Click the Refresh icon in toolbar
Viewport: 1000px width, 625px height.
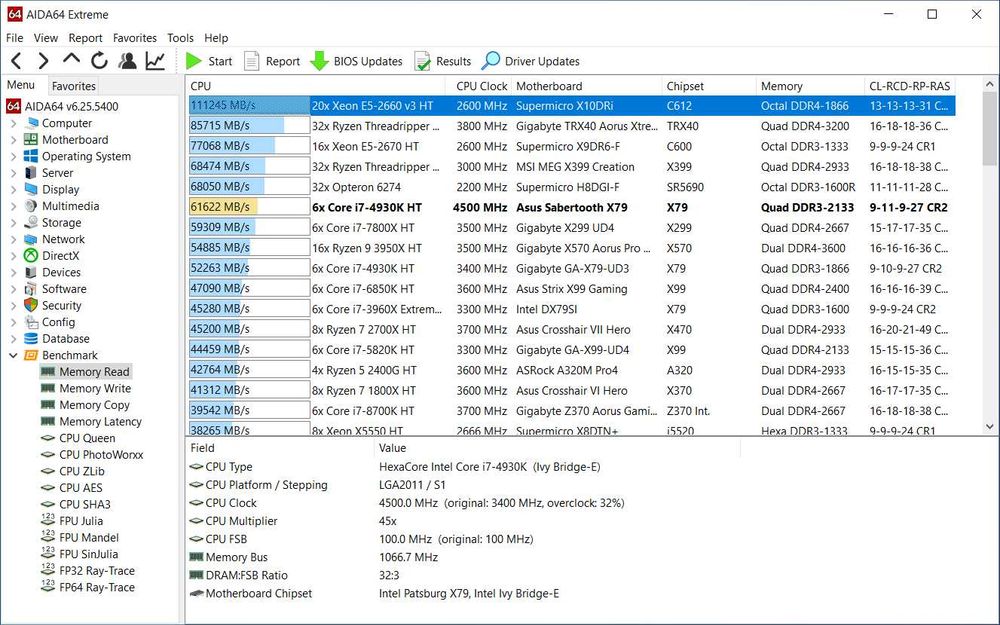(99, 61)
